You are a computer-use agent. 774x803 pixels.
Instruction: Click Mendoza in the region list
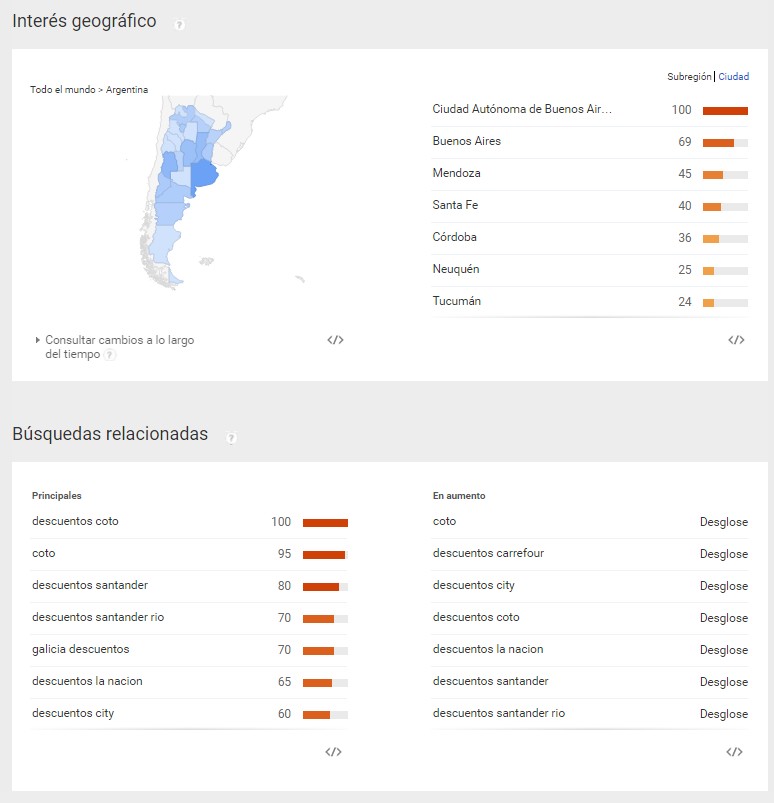(456, 173)
